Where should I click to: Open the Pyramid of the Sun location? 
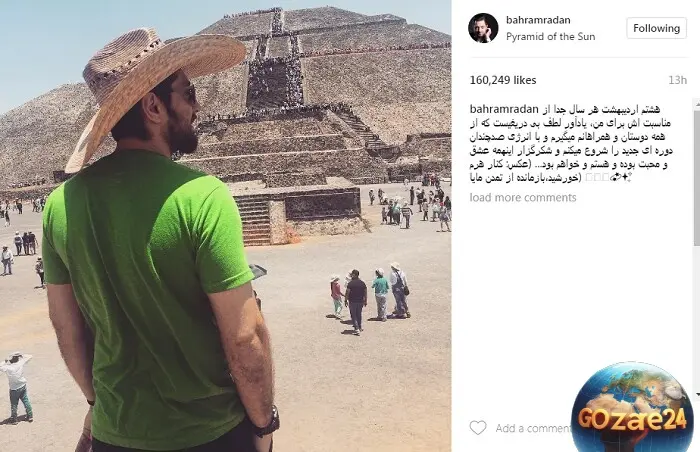(x=550, y=37)
